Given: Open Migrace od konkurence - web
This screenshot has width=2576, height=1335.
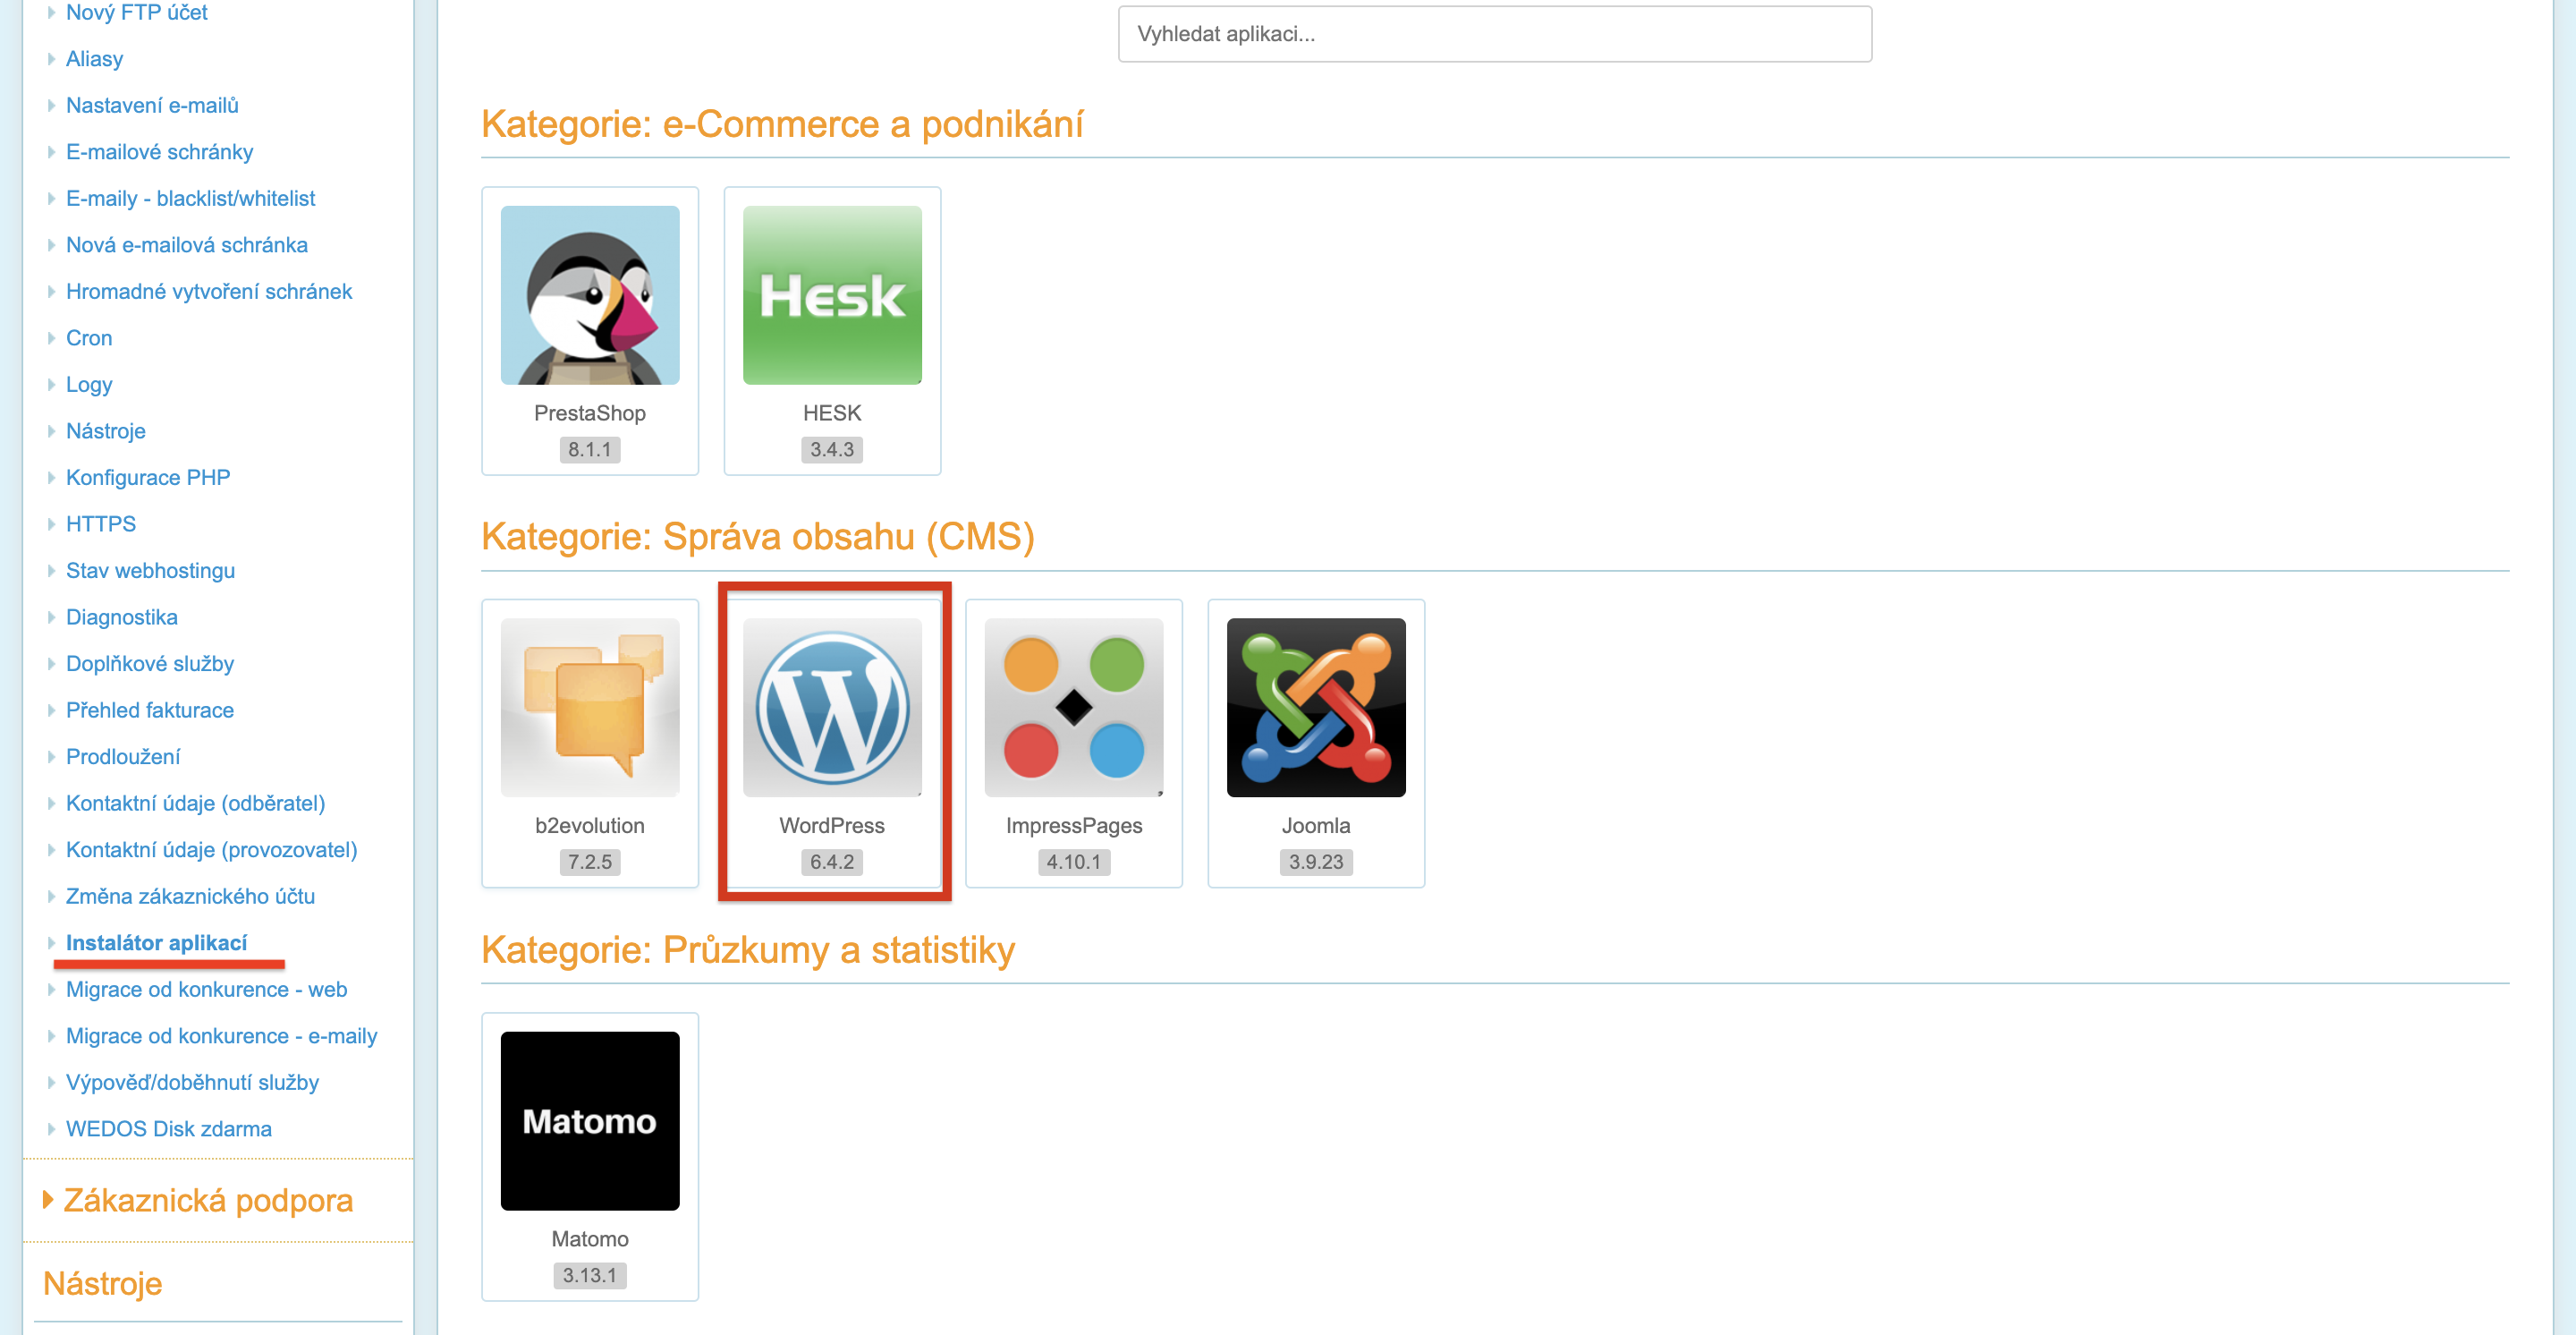Looking at the screenshot, I should click(207, 989).
